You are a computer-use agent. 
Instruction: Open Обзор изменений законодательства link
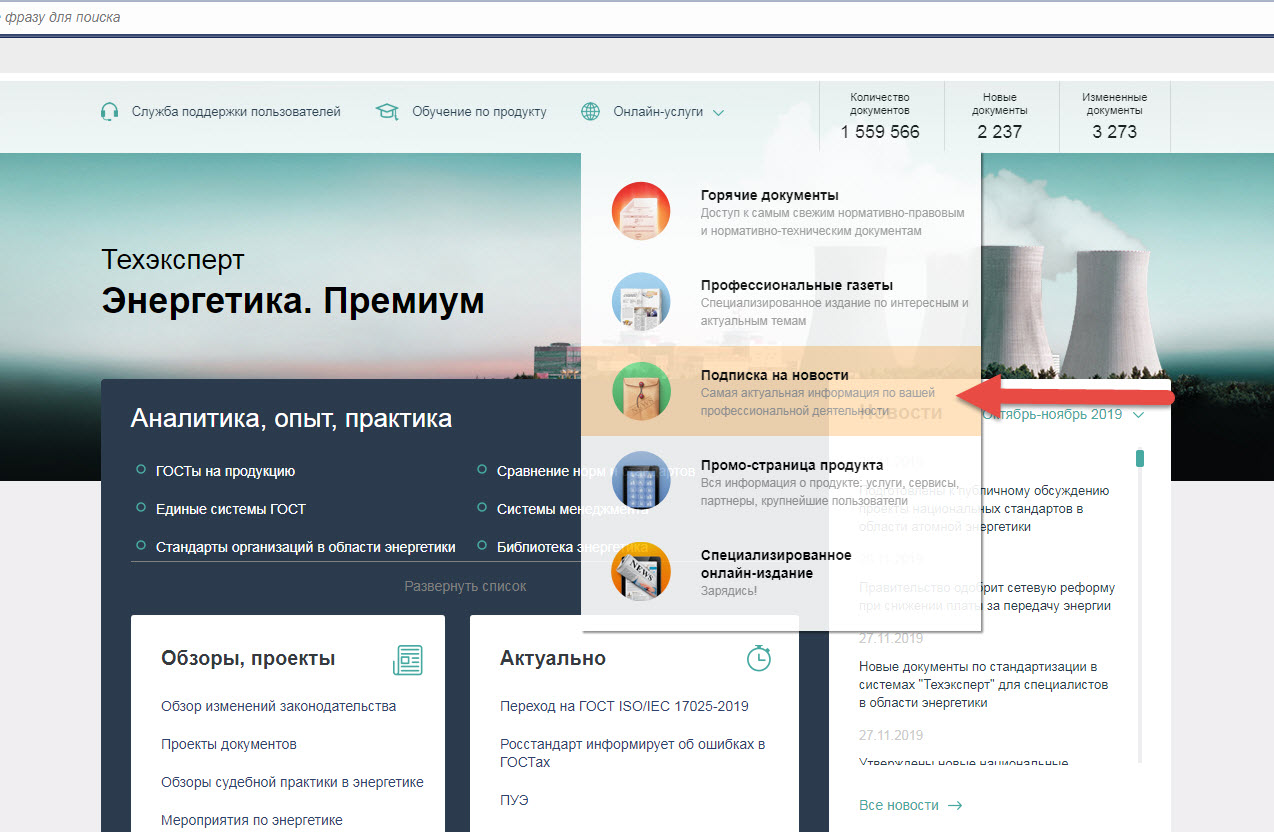(x=278, y=706)
